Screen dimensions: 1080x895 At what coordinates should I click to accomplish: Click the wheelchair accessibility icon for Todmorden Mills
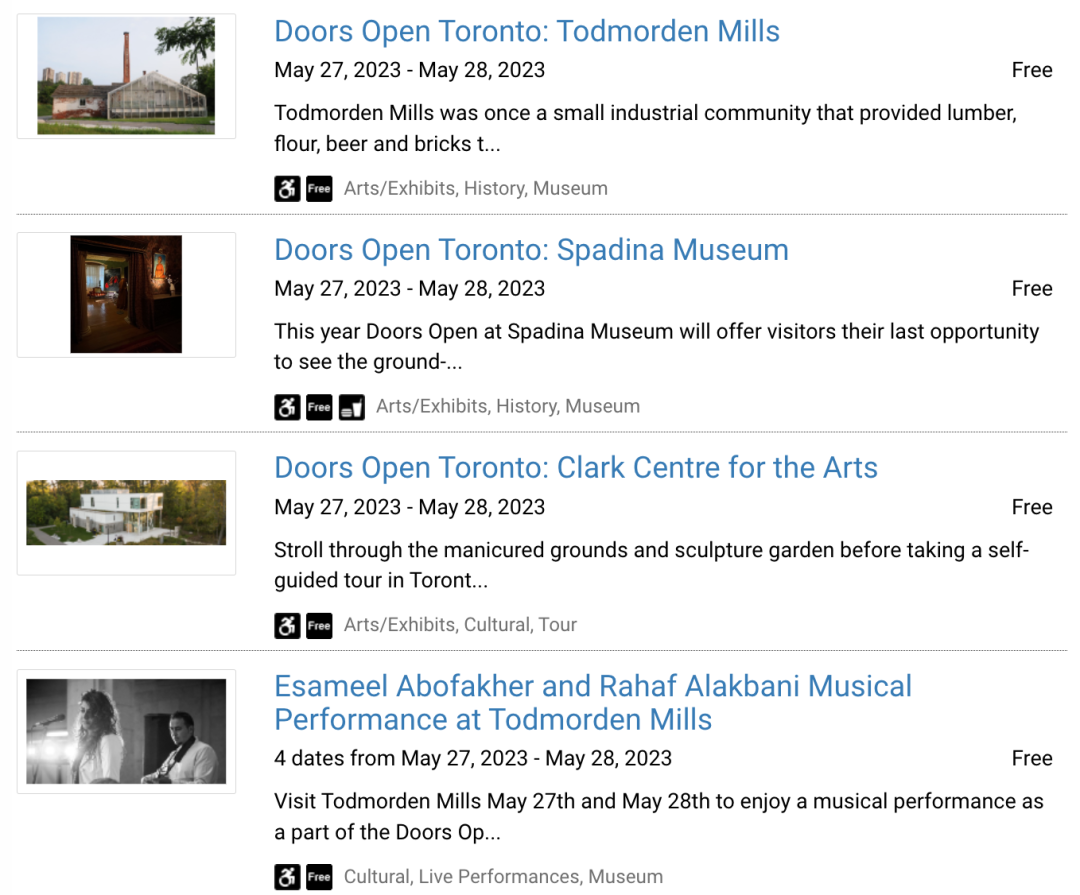click(x=287, y=188)
